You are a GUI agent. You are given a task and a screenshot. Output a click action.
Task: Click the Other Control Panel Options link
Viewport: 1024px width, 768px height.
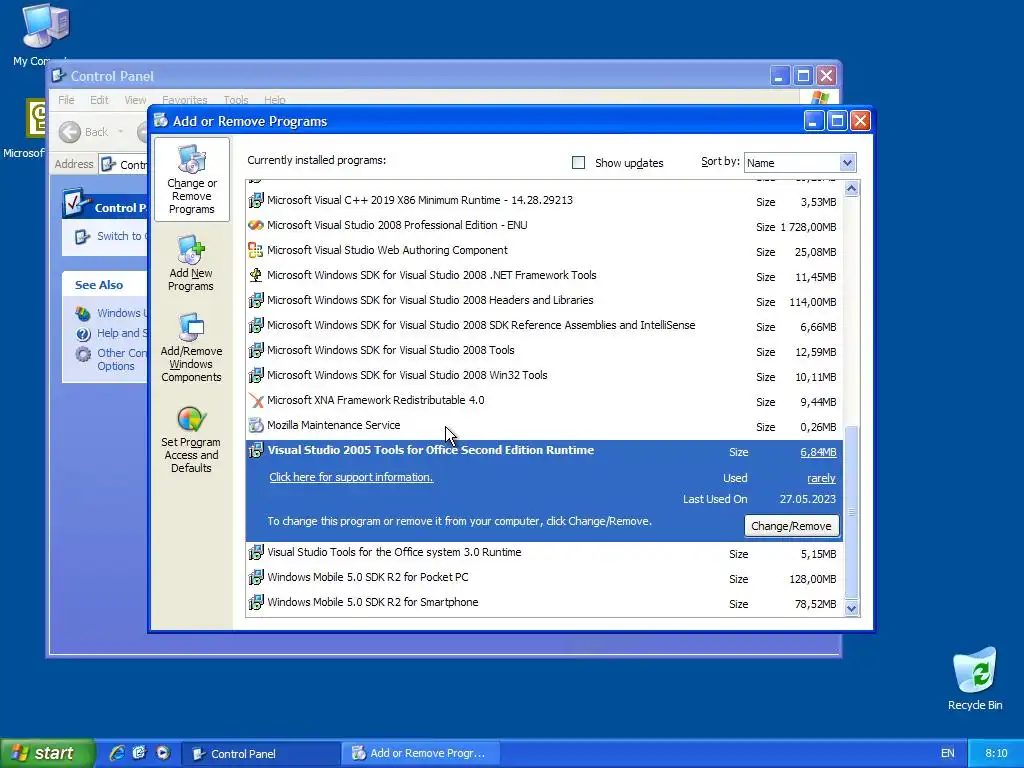coord(121,359)
